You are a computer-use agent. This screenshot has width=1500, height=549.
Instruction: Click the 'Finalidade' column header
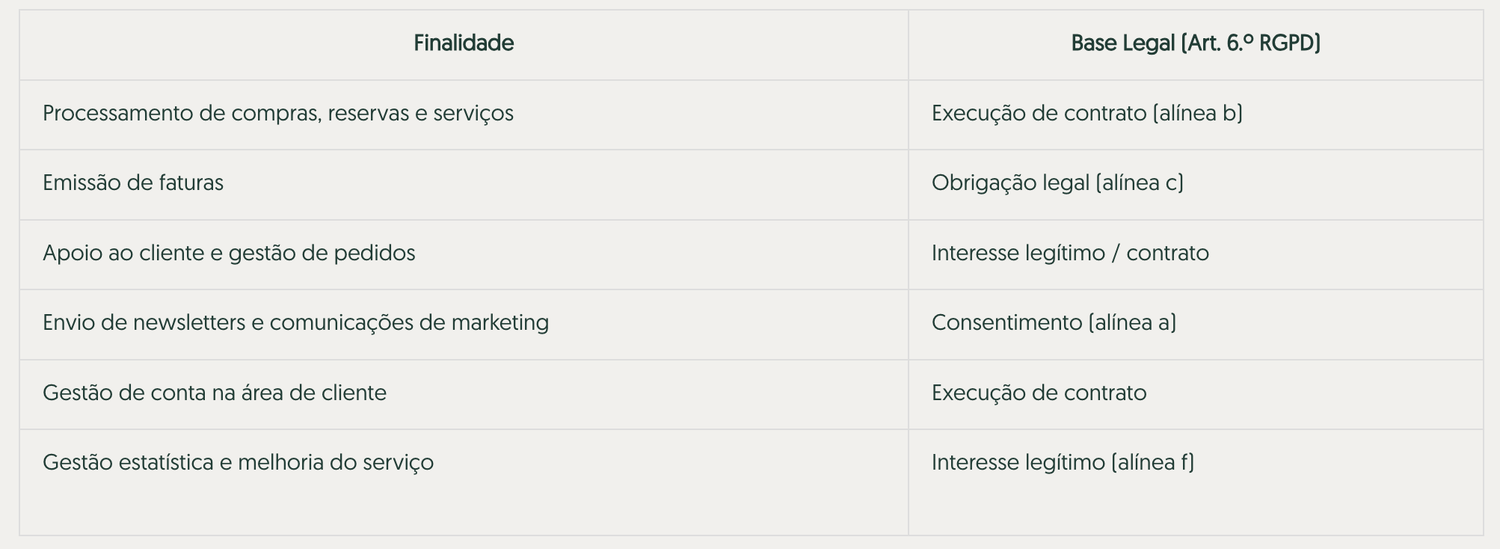(x=463, y=44)
